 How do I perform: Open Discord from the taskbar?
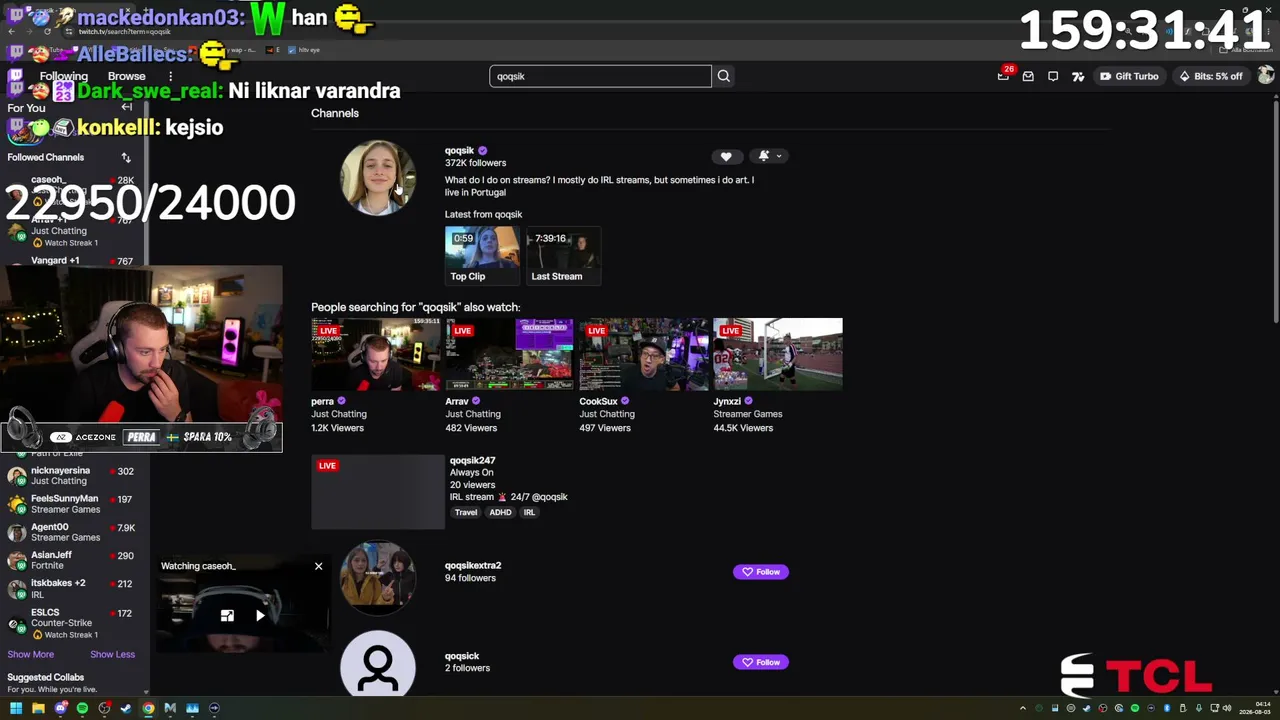pyautogui.click(x=60, y=709)
